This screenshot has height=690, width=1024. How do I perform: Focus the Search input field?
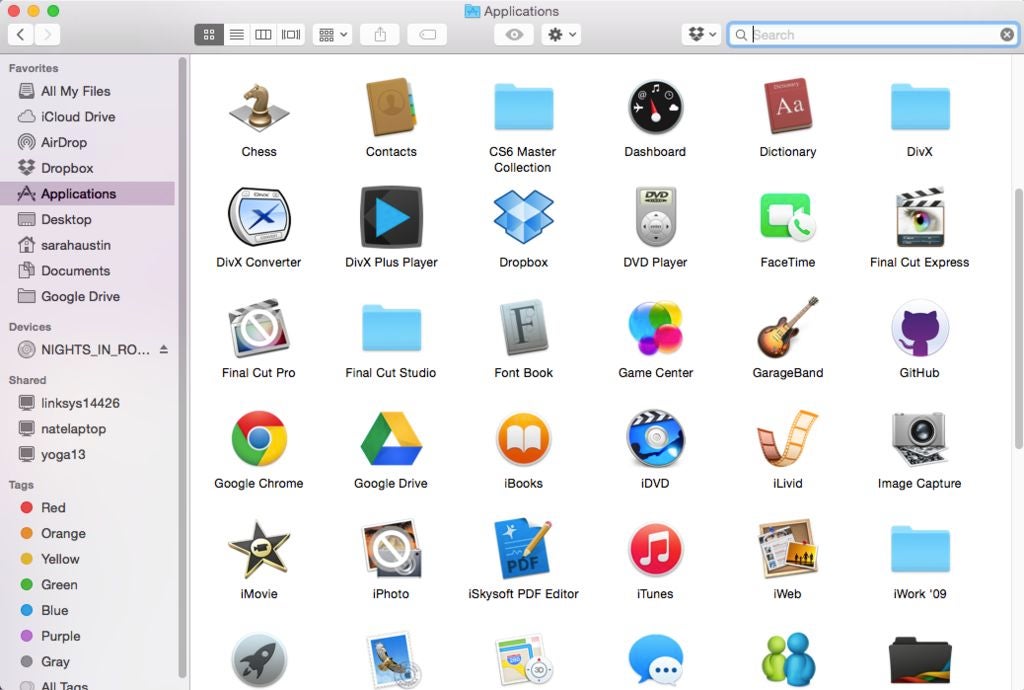tap(872, 35)
